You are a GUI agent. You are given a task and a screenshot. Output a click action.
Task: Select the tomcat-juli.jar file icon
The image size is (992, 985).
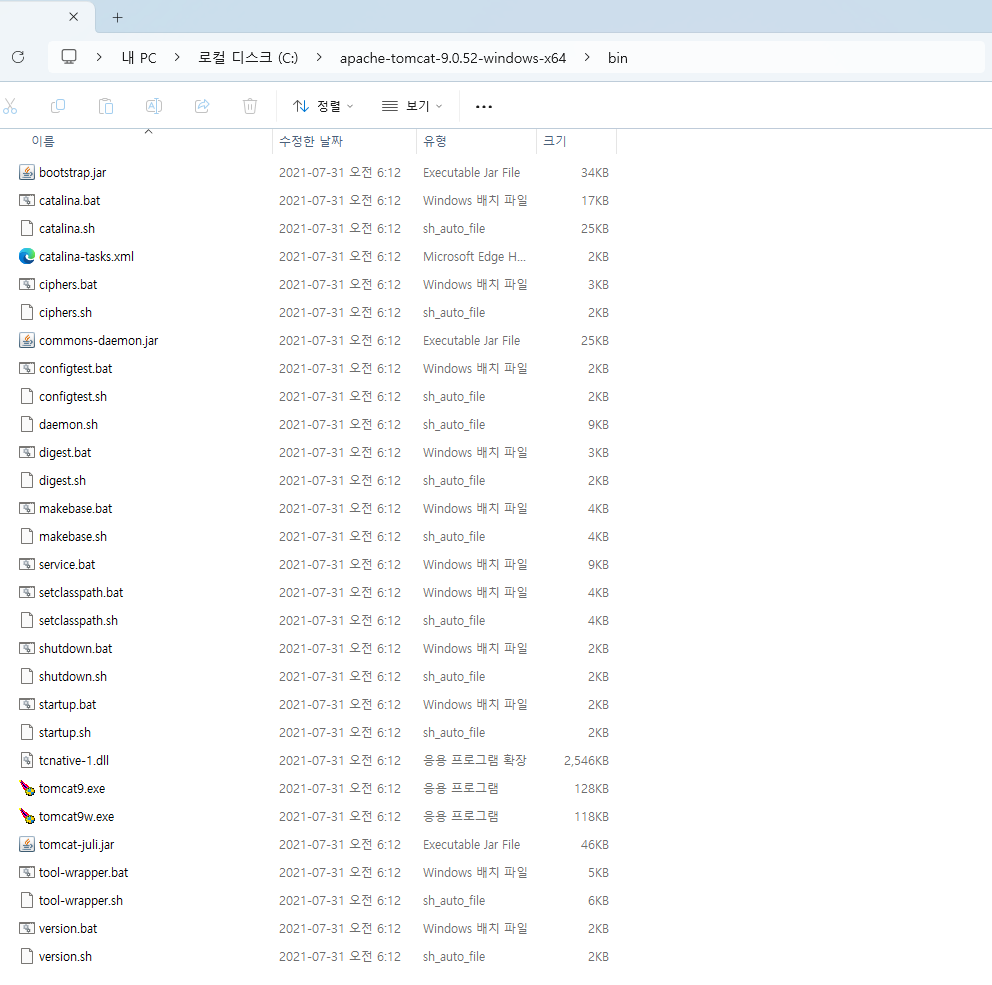tap(27, 845)
